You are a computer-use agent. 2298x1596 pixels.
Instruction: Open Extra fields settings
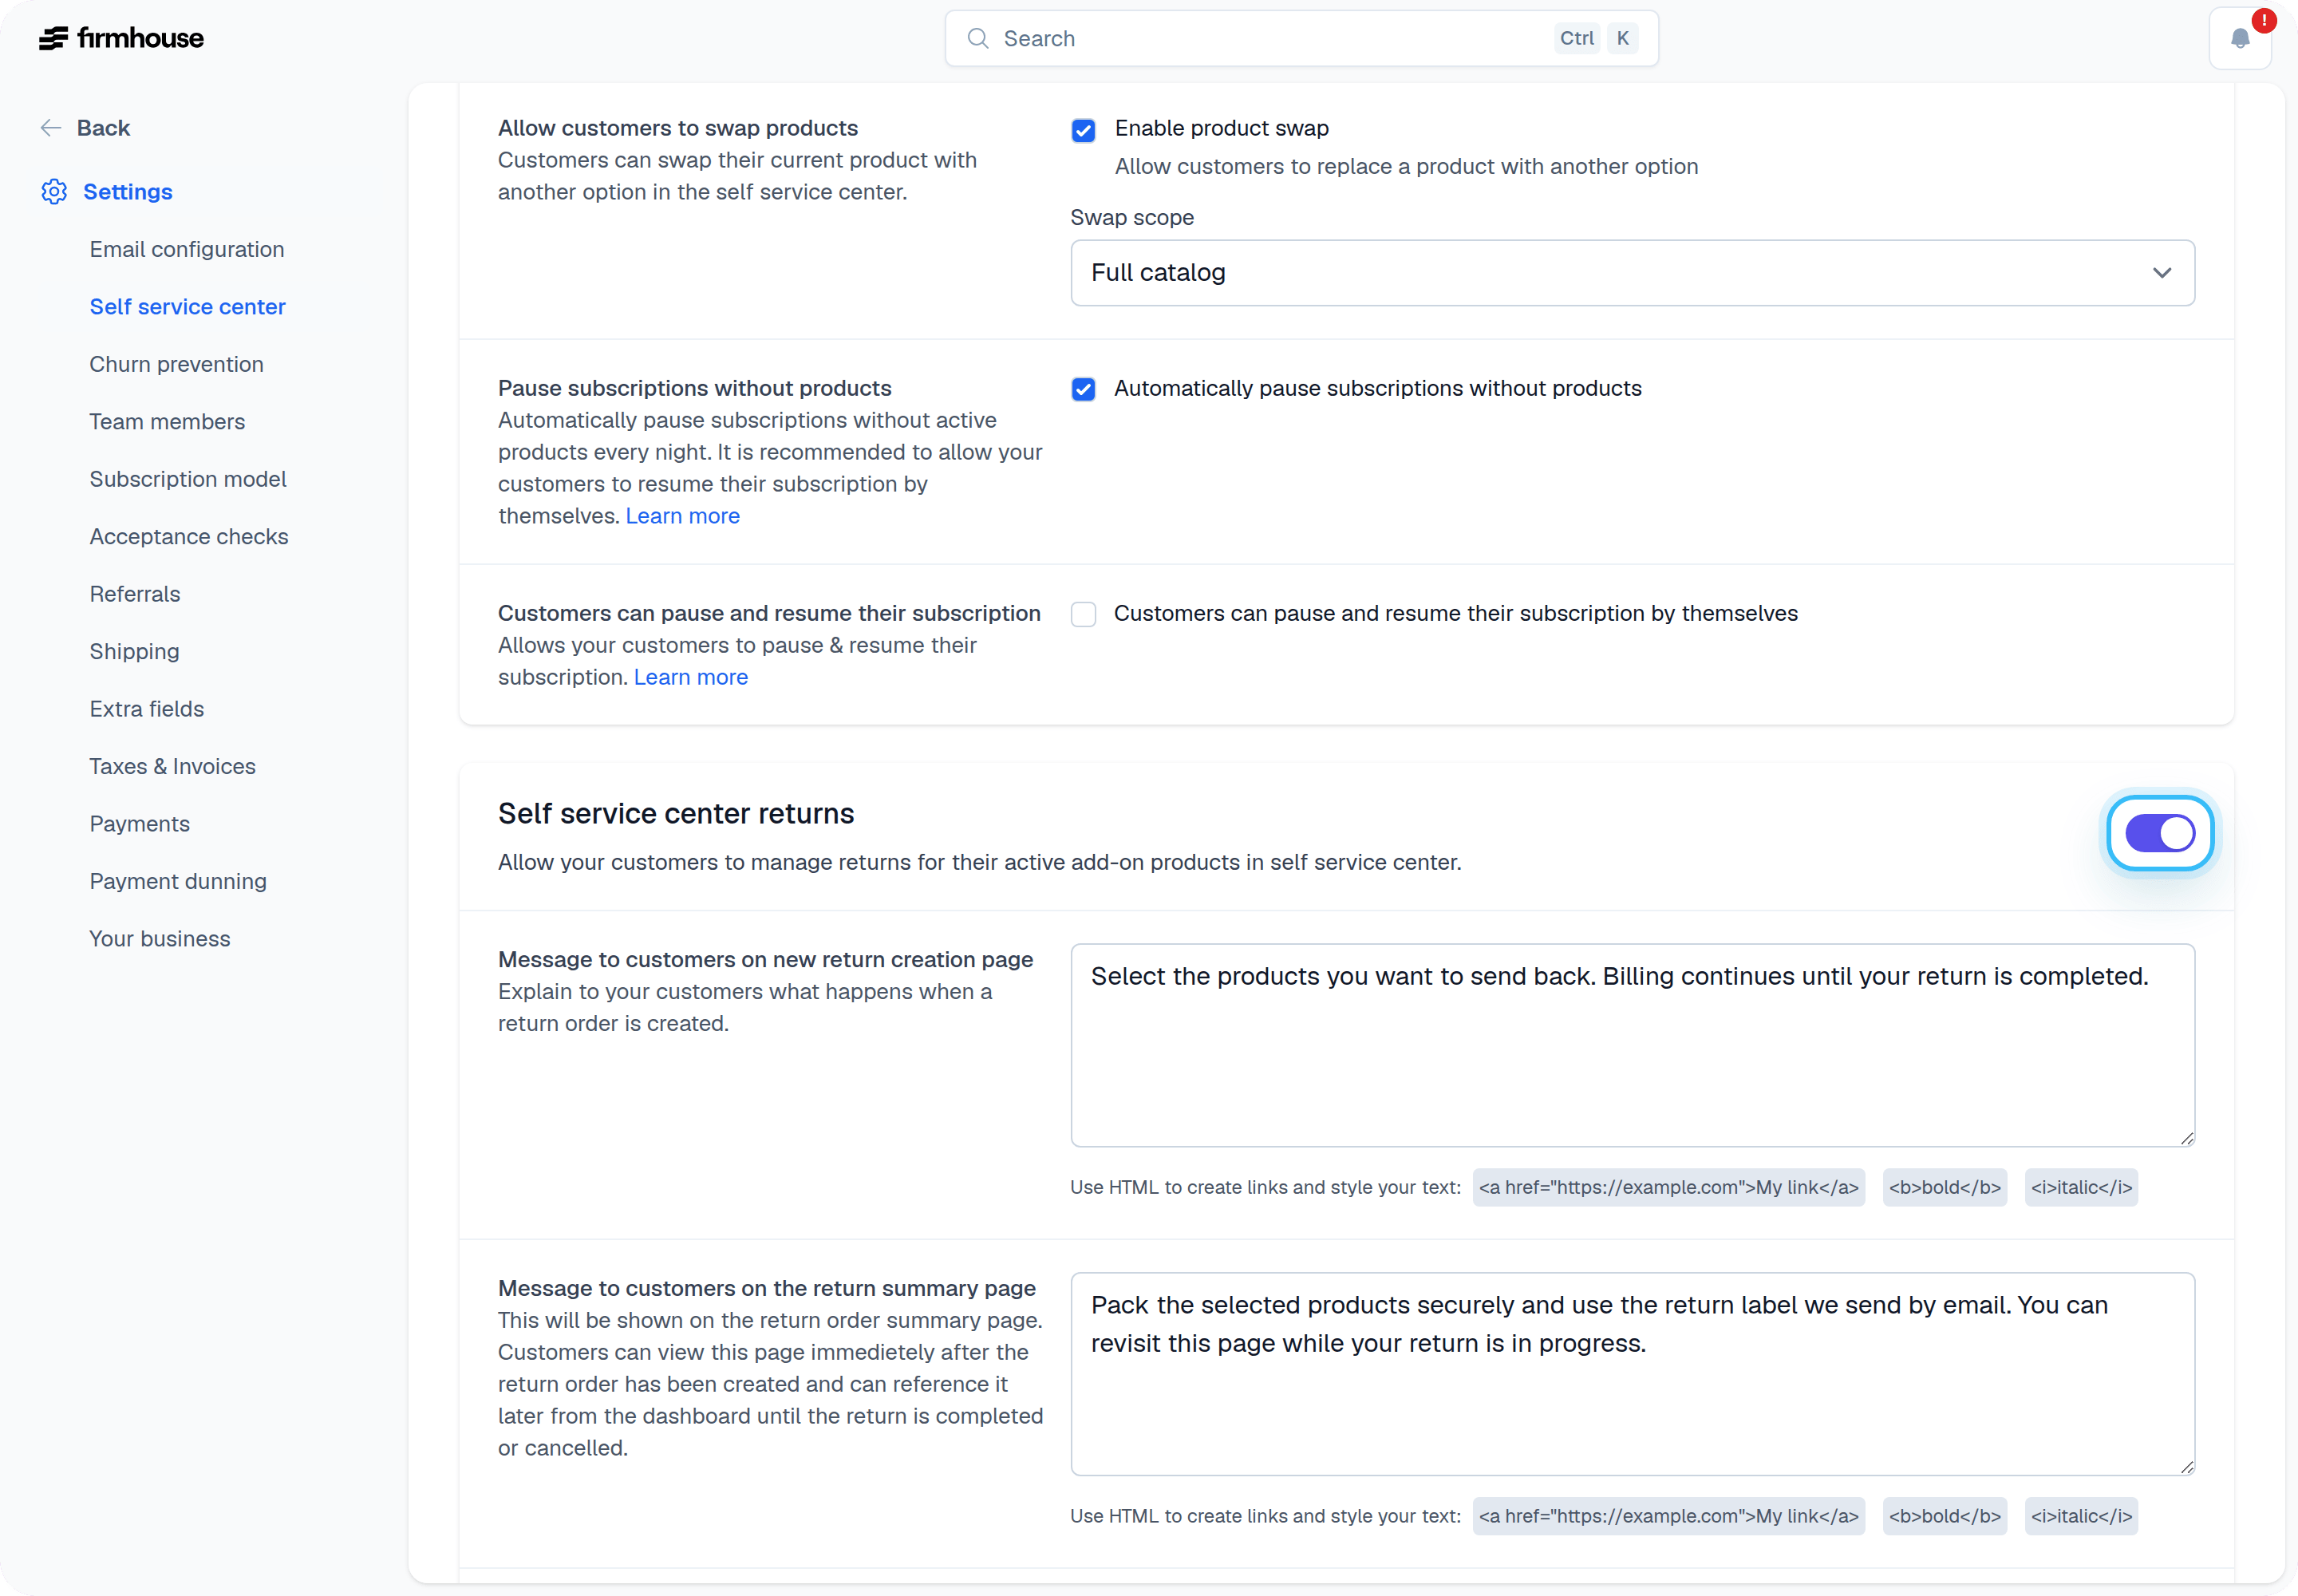[x=147, y=709]
